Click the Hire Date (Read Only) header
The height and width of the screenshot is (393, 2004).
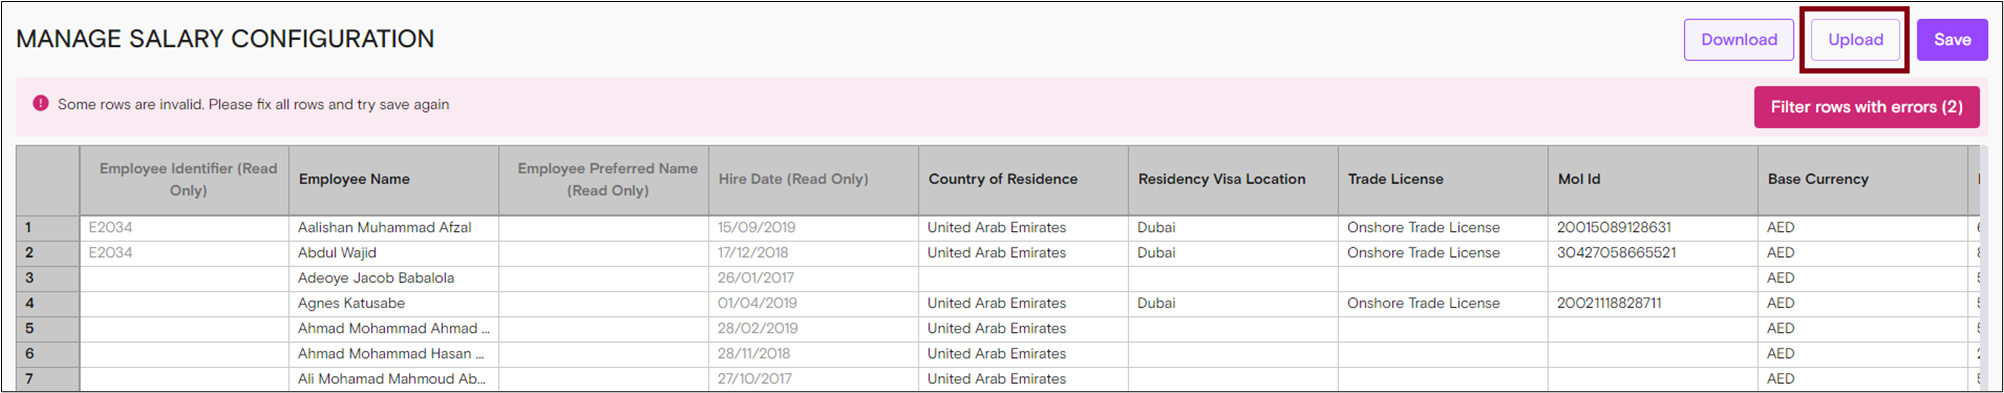[813, 180]
